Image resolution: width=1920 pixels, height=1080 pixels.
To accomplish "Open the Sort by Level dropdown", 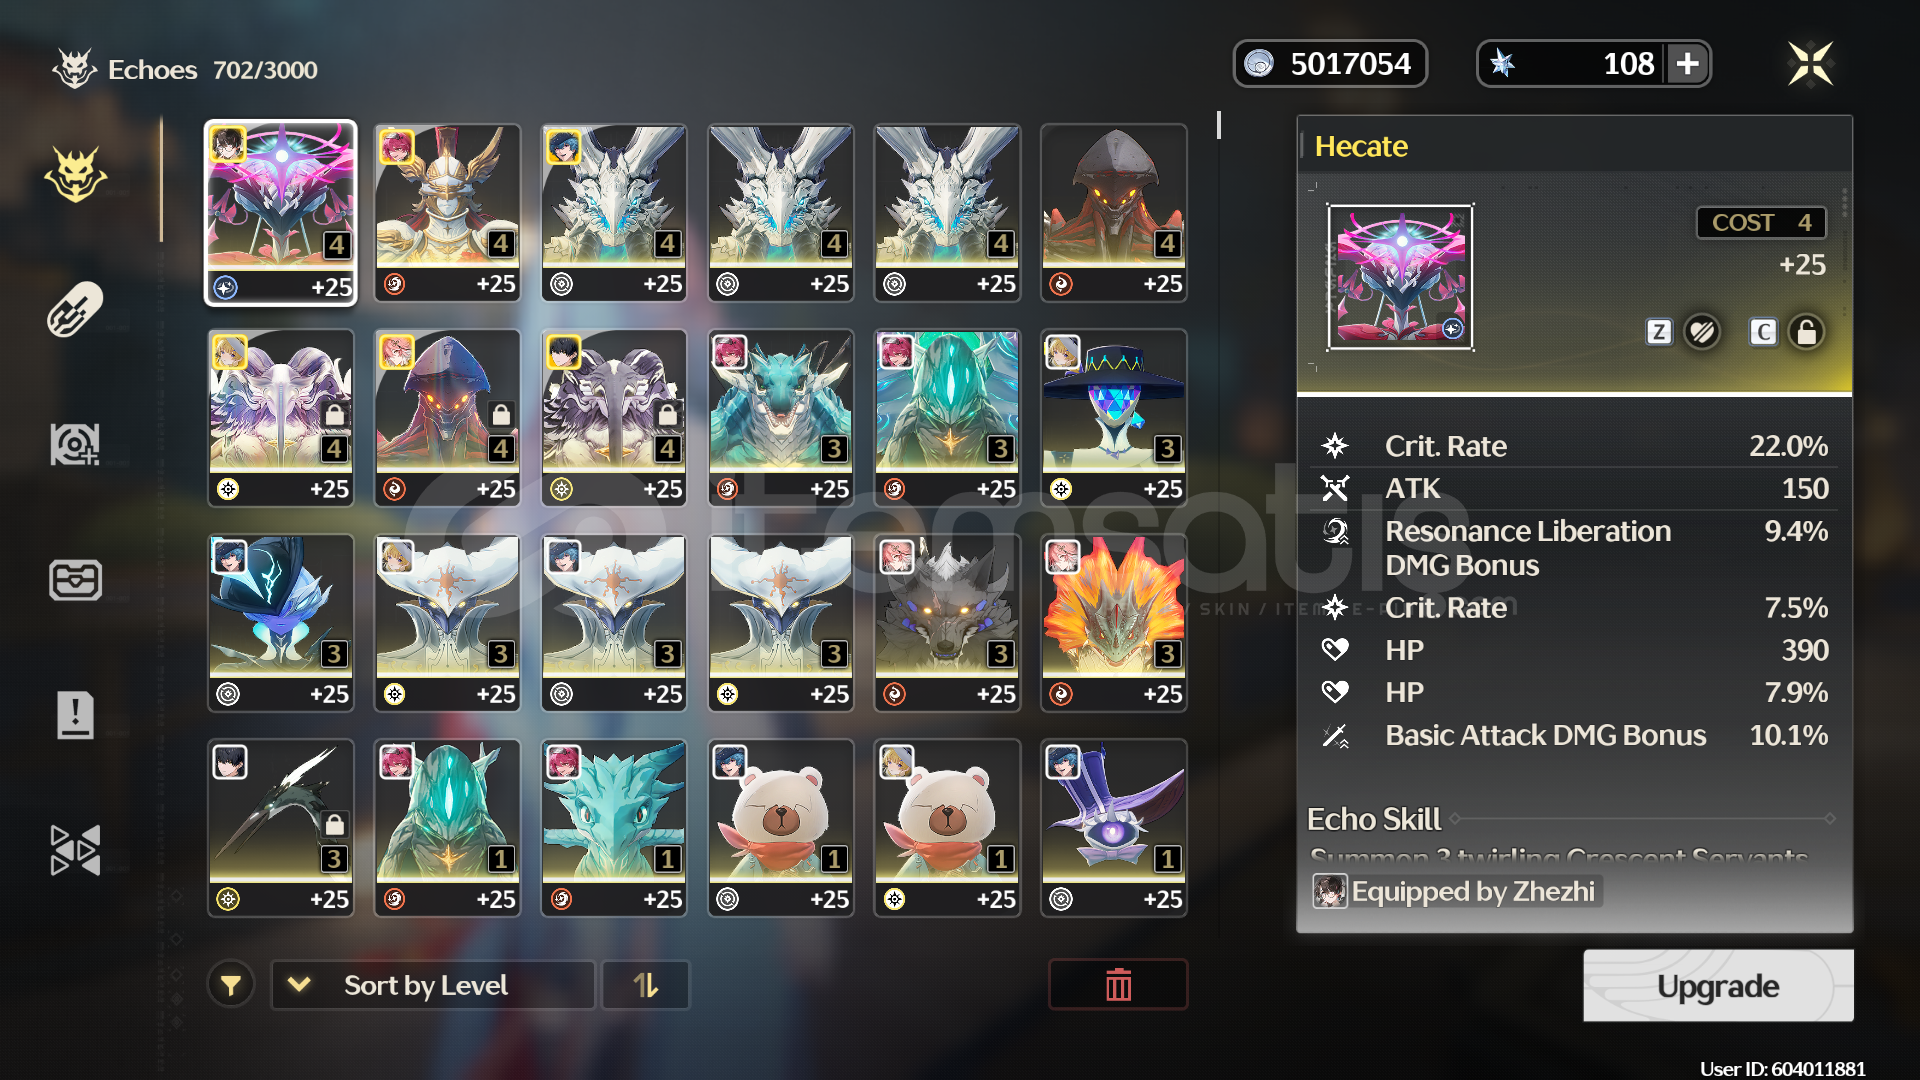I will [433, 986].
